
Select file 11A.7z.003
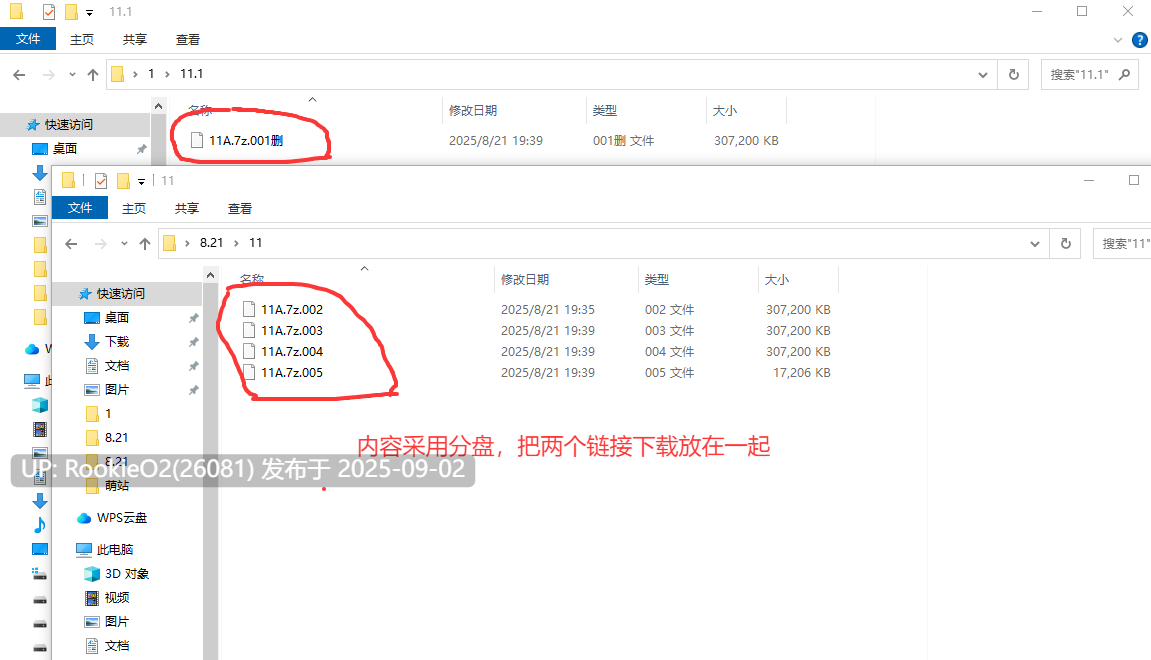point(292,330)
